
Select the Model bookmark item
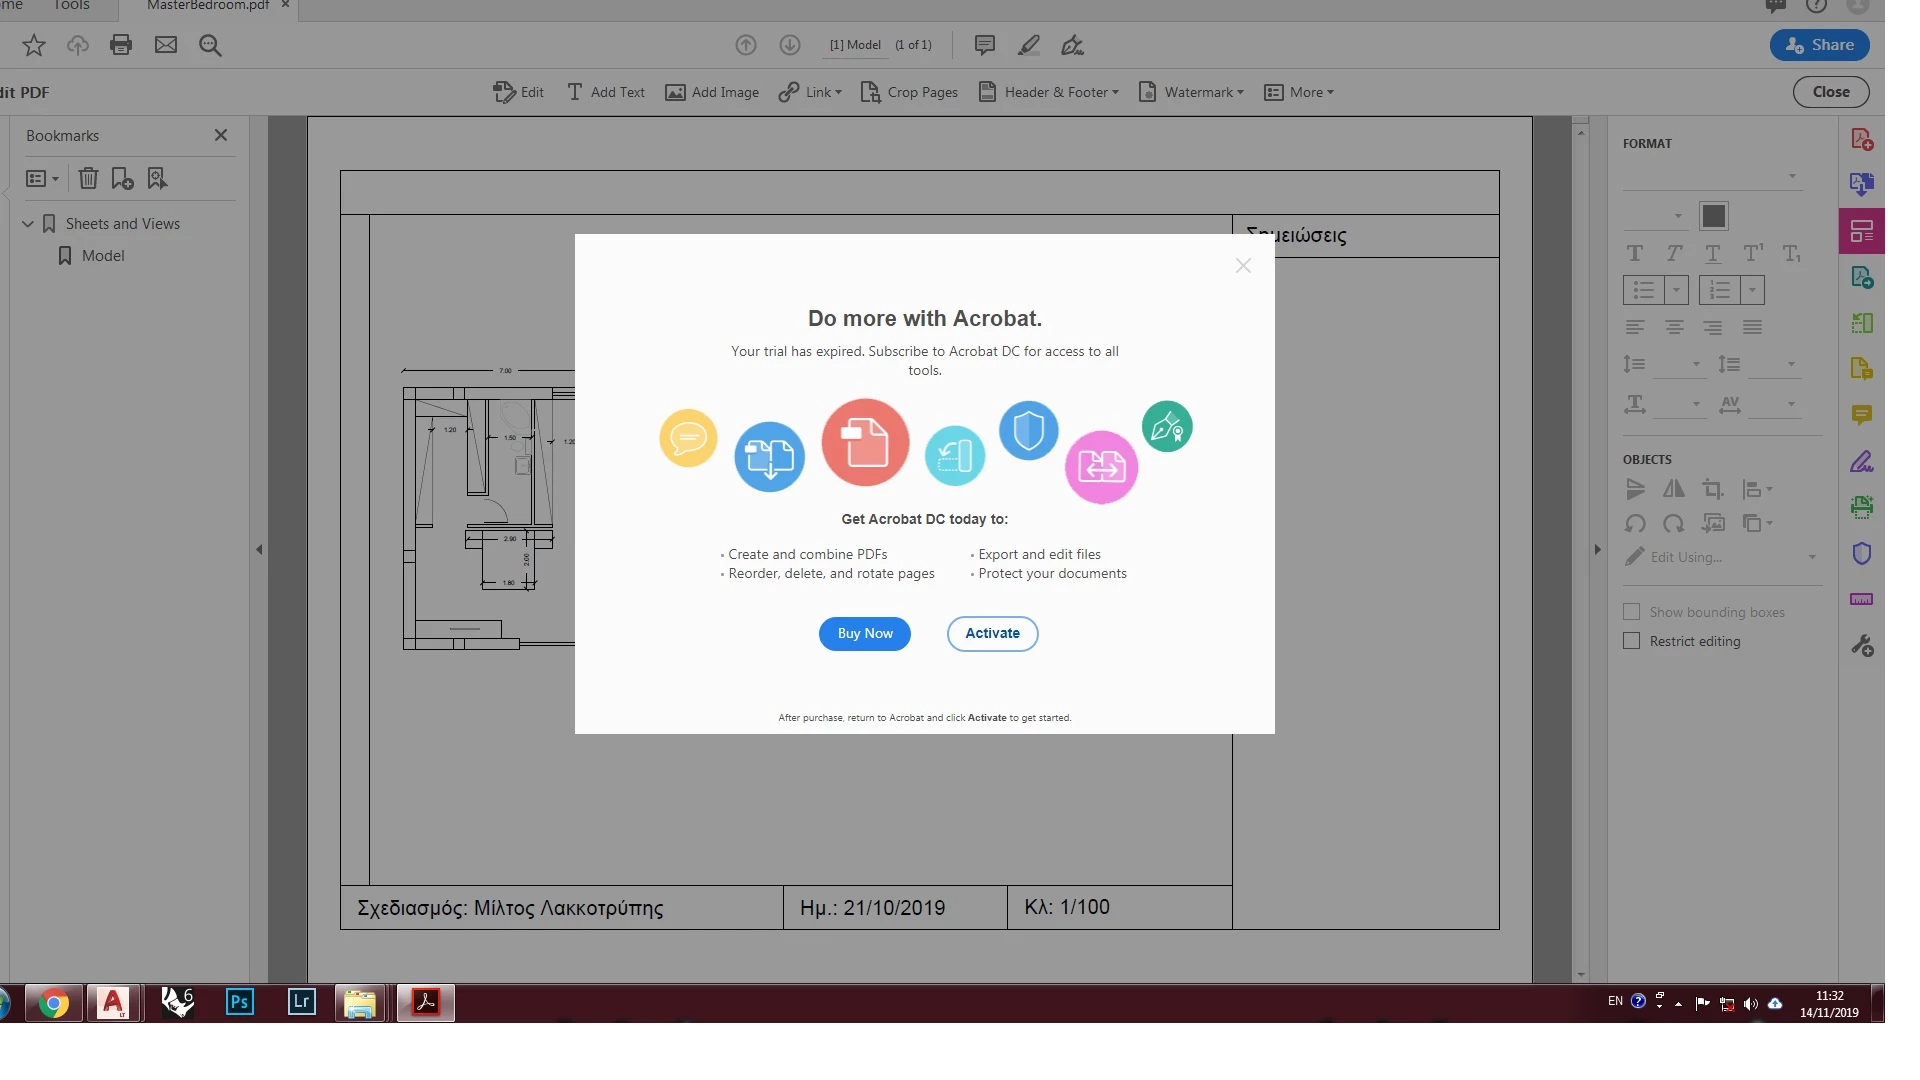(103, 256)
